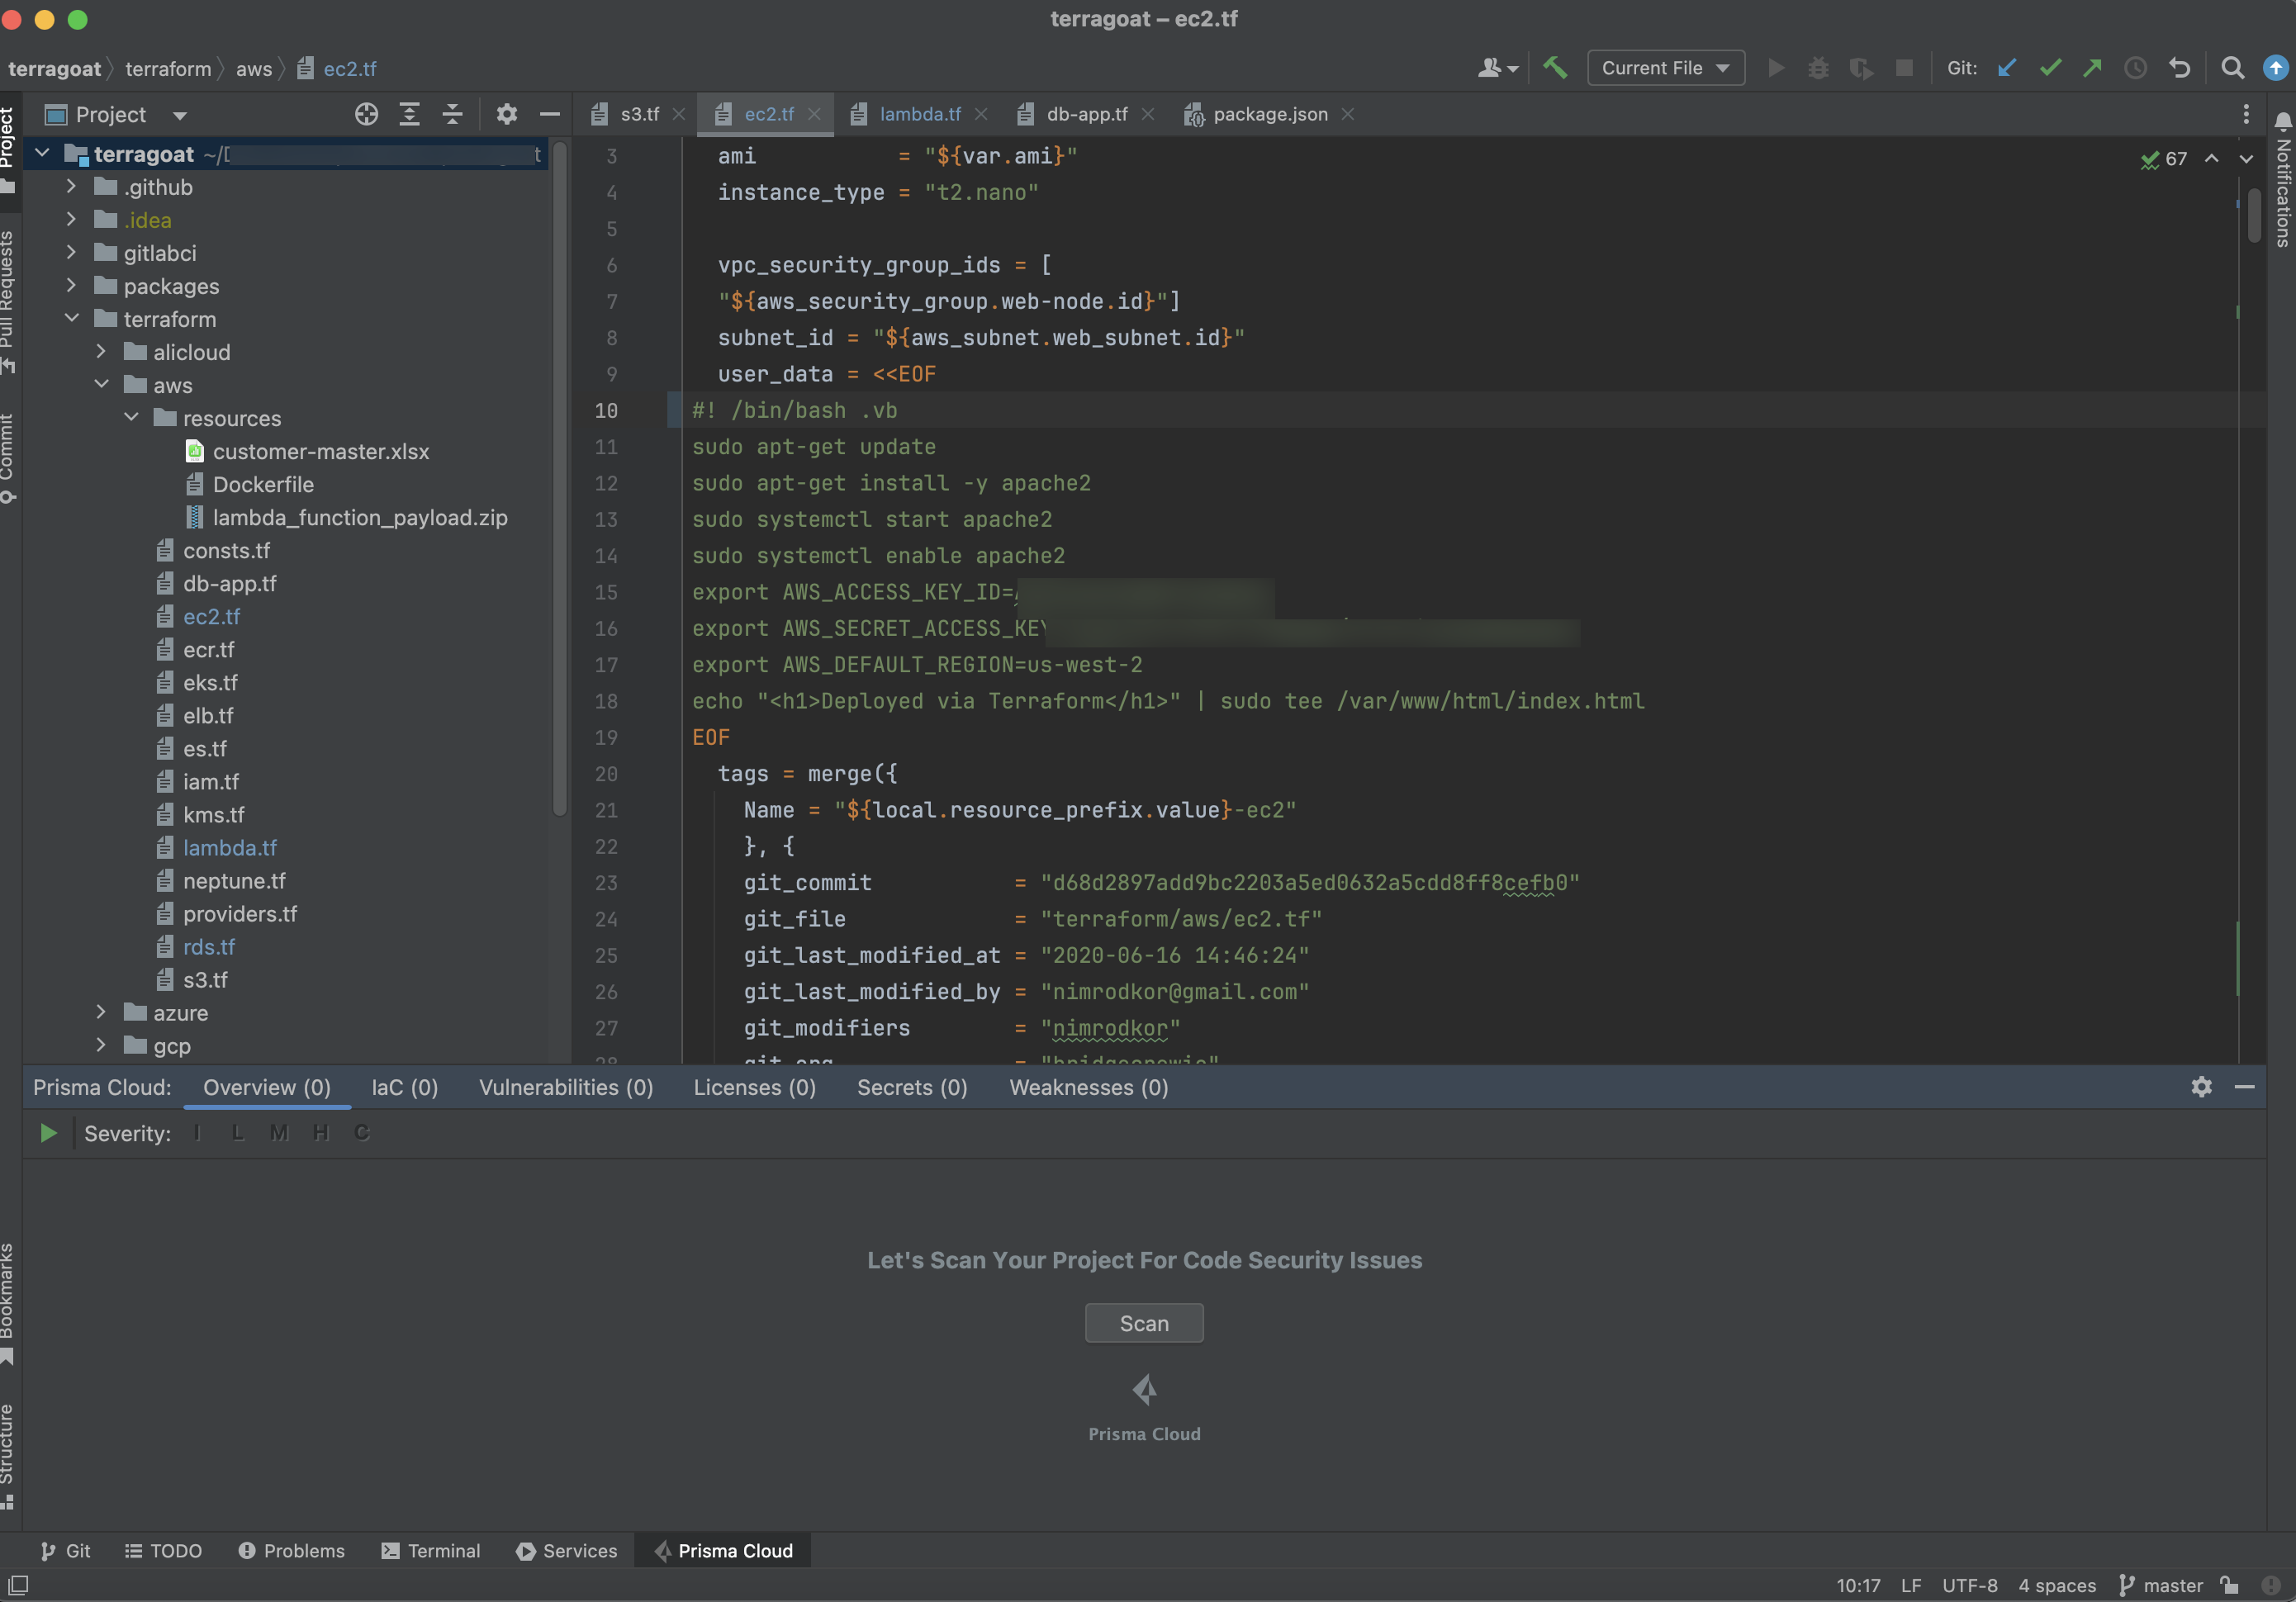This screenshot has height=1602, width=2296.
Task: Click the Git commit checkmark icon
Action: (x=2050, y=68)
